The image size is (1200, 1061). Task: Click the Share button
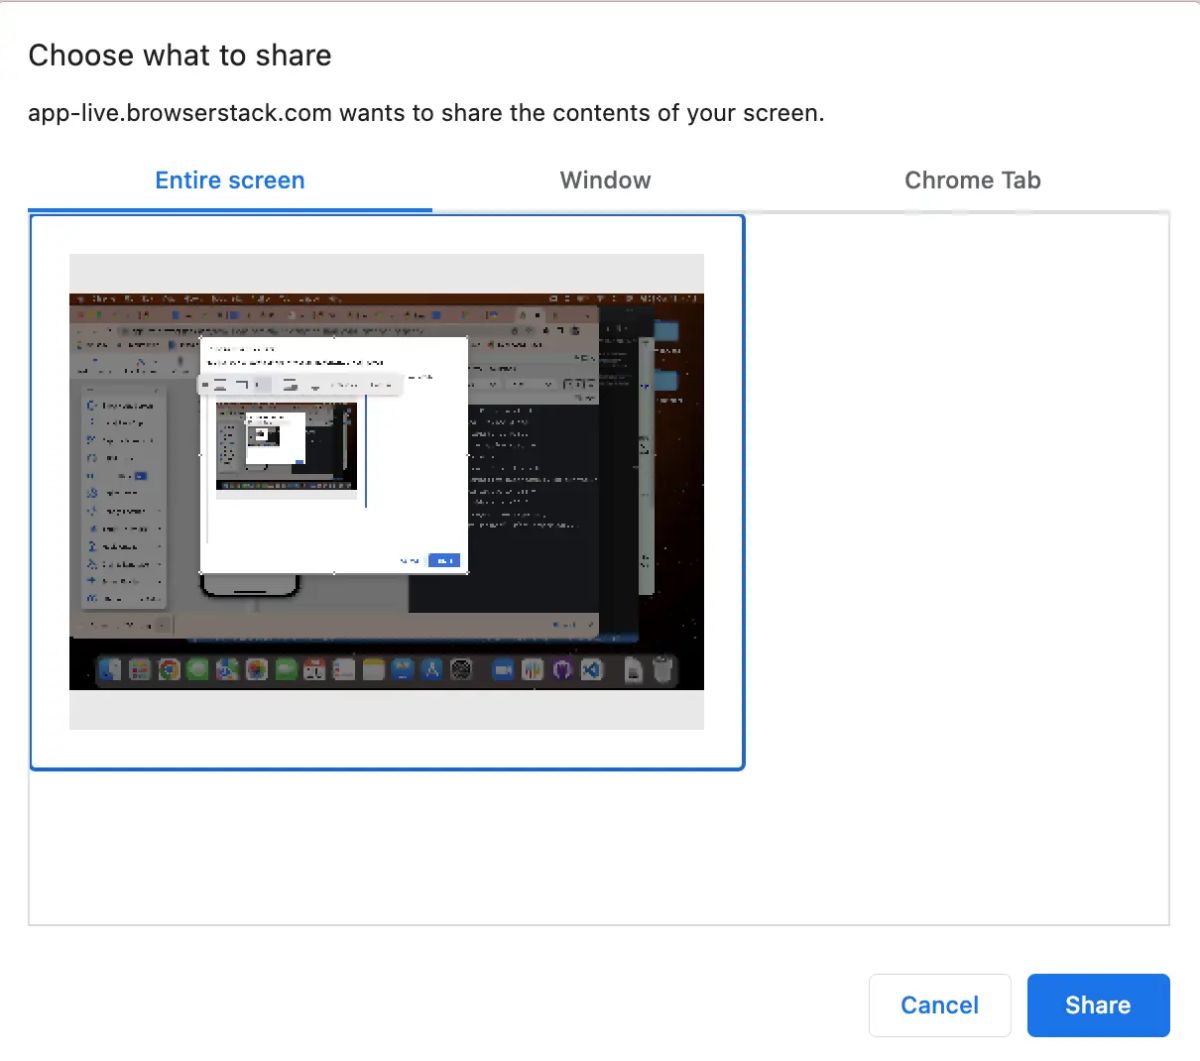pyautogui.click(x=1098, y=1005)
